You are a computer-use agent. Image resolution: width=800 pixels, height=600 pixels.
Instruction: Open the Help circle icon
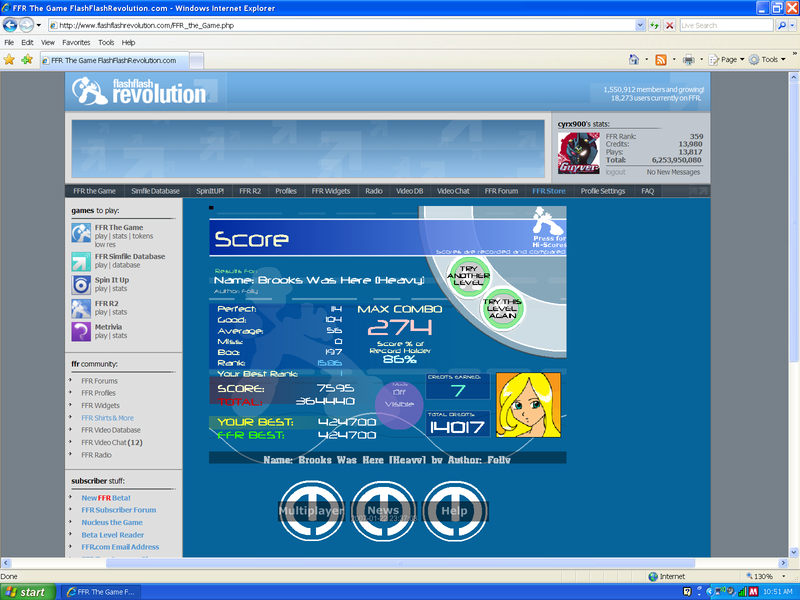point(454,510)
